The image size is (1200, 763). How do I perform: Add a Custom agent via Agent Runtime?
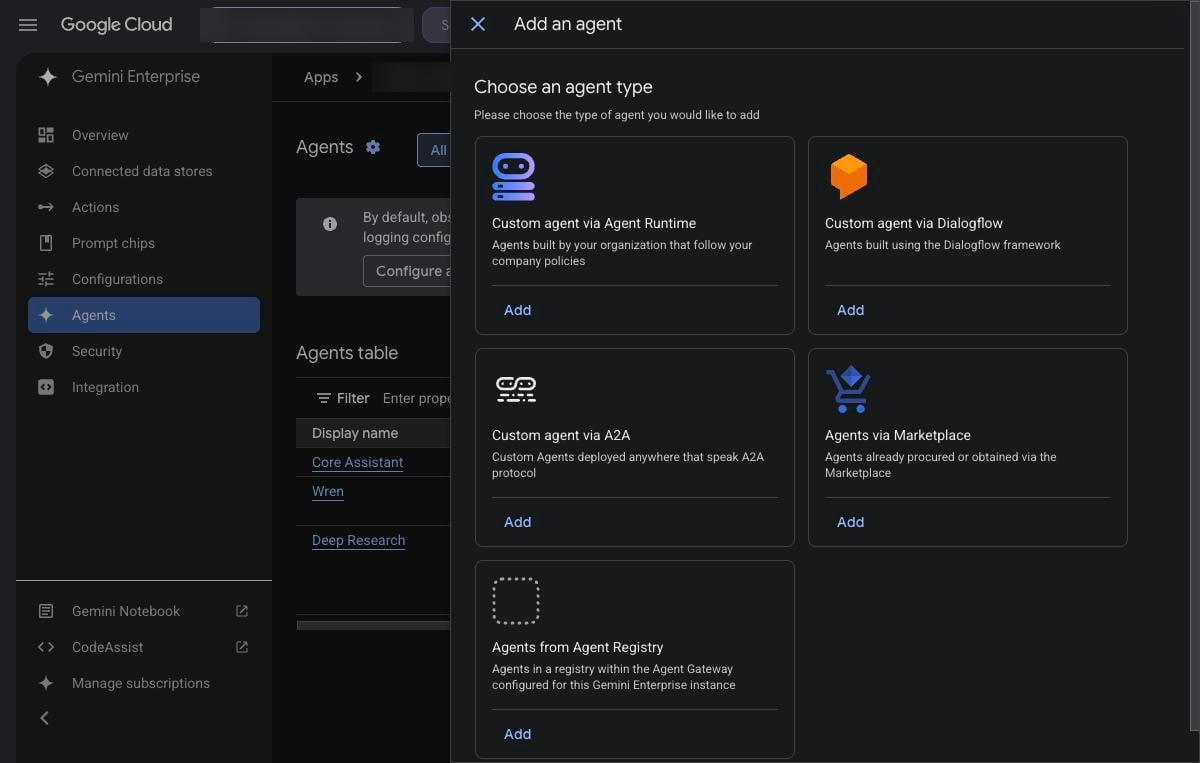pos(517,310)
